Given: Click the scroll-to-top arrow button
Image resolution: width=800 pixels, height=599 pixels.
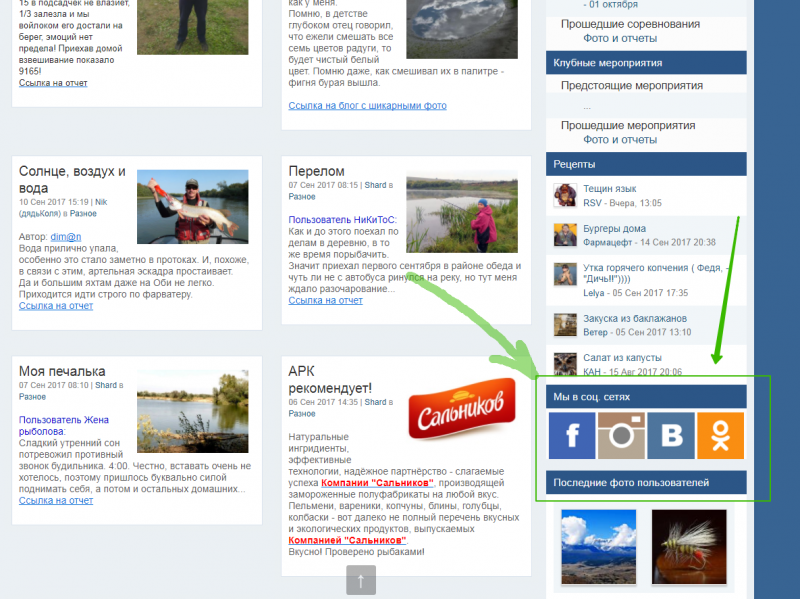Looking at the screenshot, I should click(x=361, y=579).
